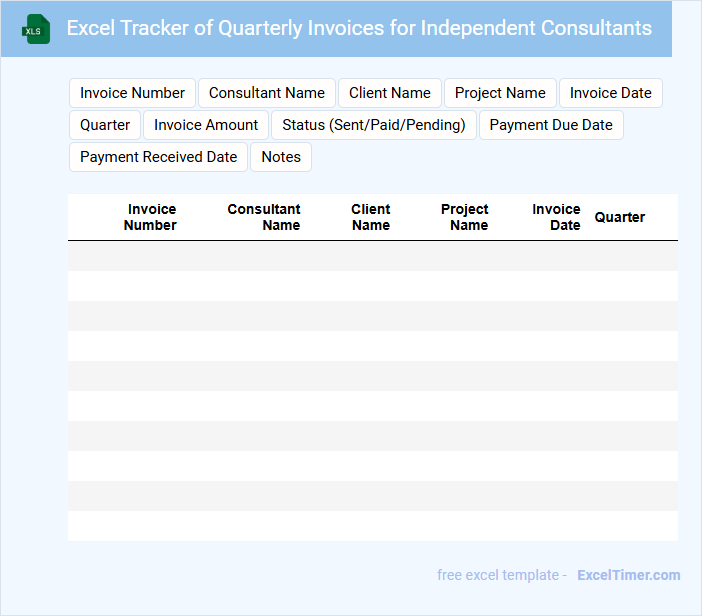Select the Payment Received Date tag
Viewport: 702px width, 616px height.
click(x=158, y=157)
